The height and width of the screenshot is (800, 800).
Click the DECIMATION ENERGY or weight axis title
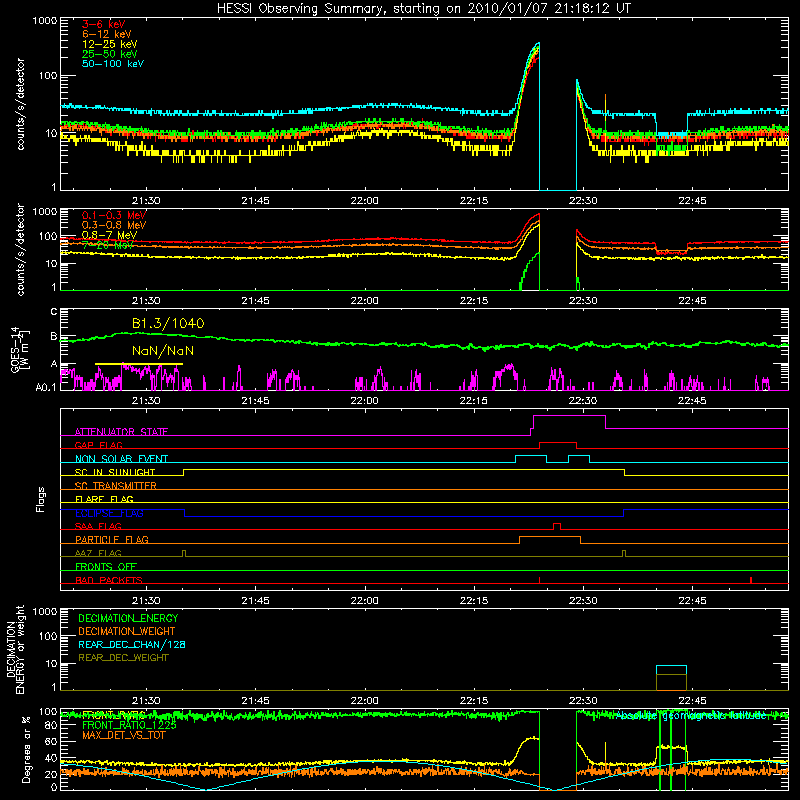click(x=15, y=650)
